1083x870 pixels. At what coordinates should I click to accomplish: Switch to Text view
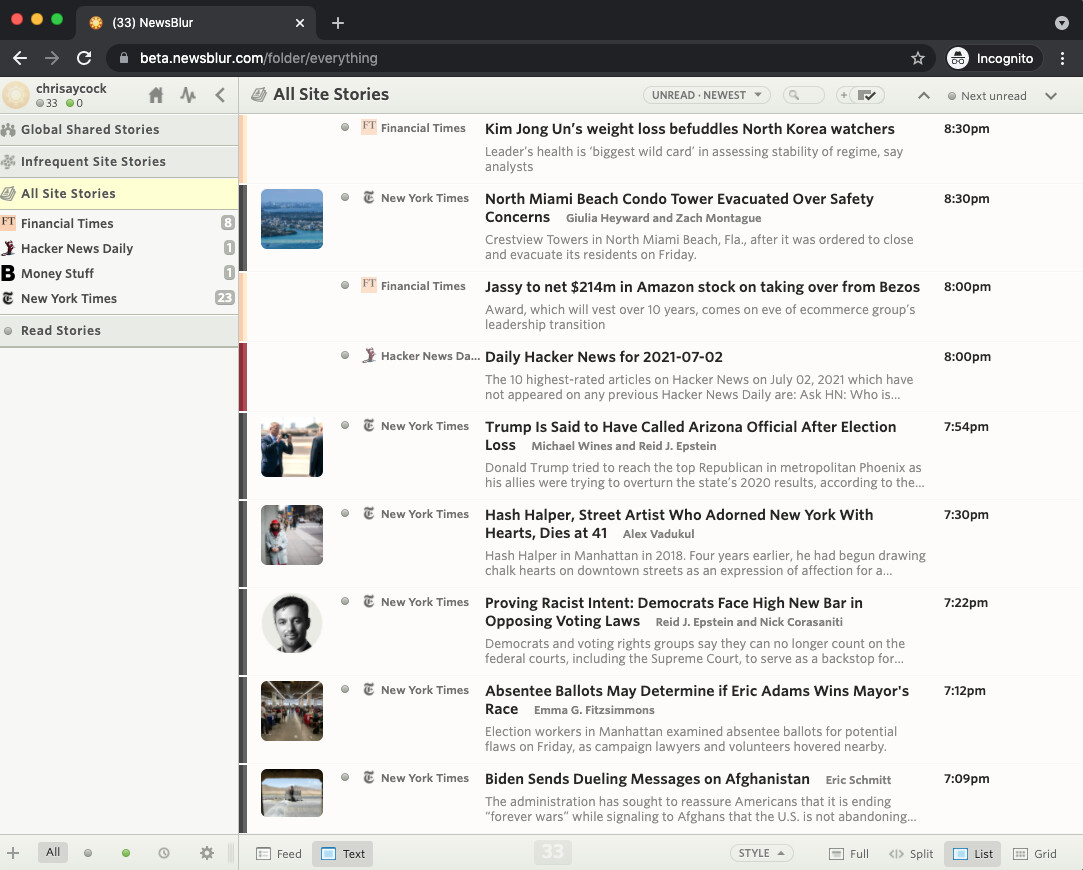coord(343,854)
